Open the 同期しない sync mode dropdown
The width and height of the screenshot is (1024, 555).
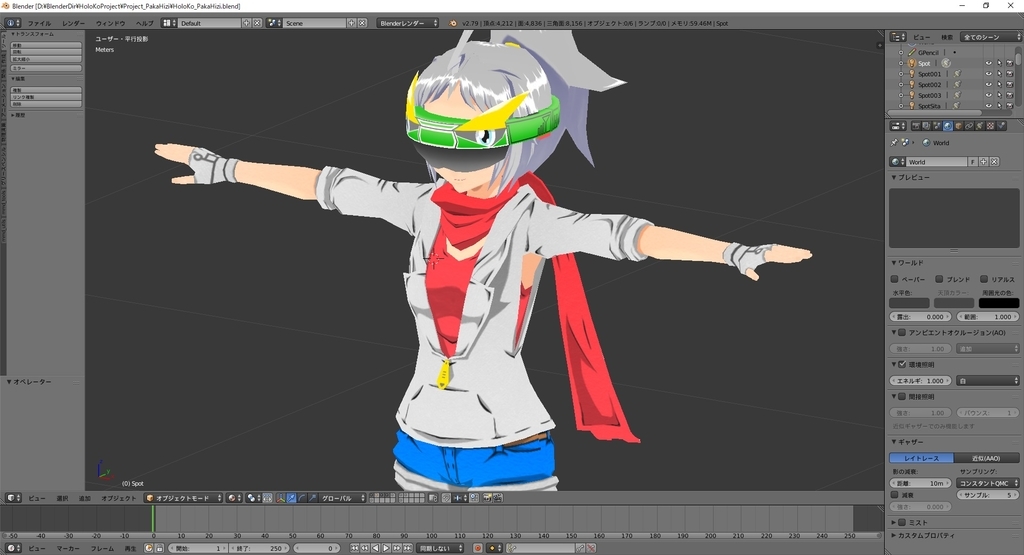tap(441, 548)
